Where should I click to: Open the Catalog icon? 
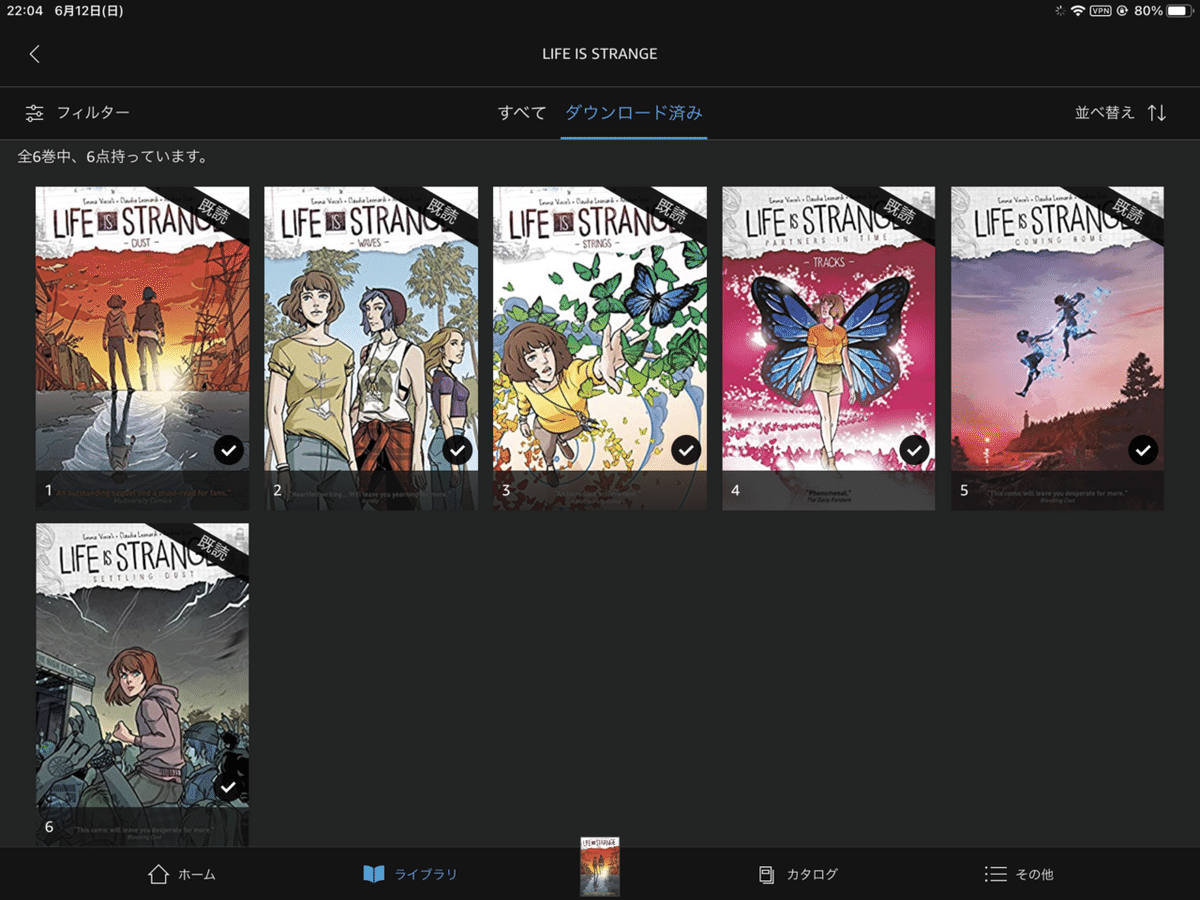[x=766, y=874]
